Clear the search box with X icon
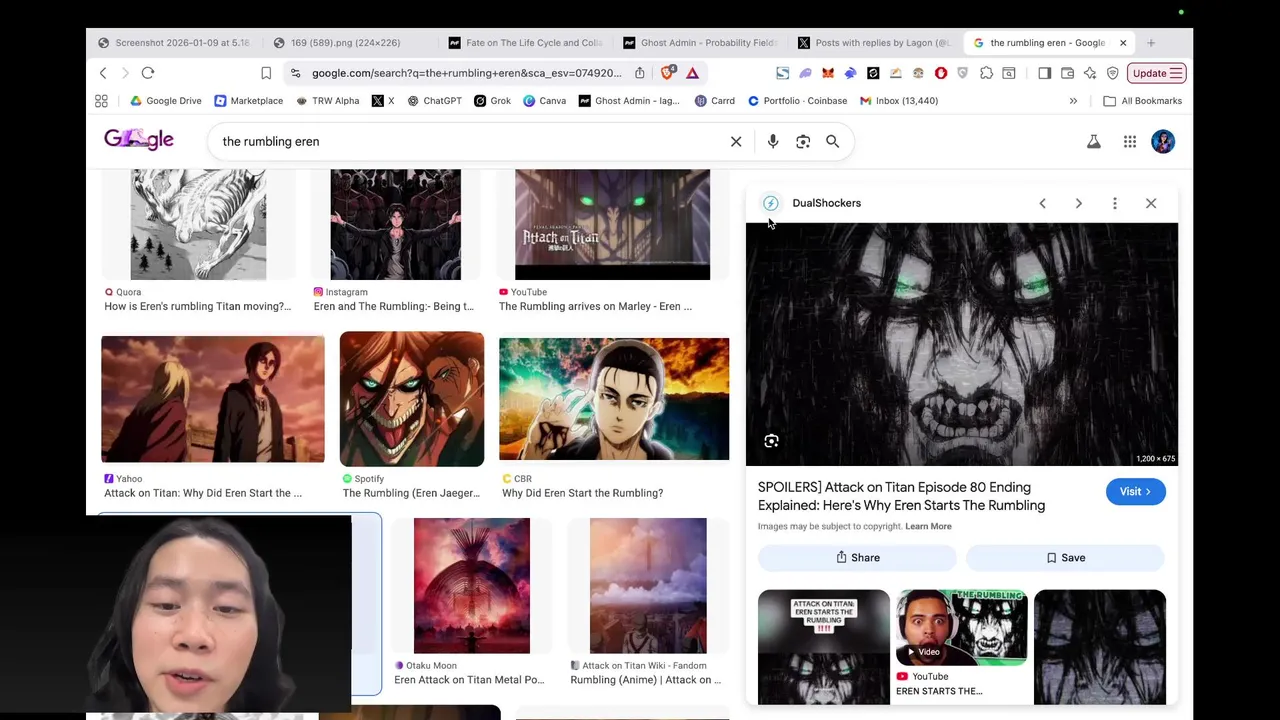Viewport: 1280px width, 720px height. coord(736,142)
